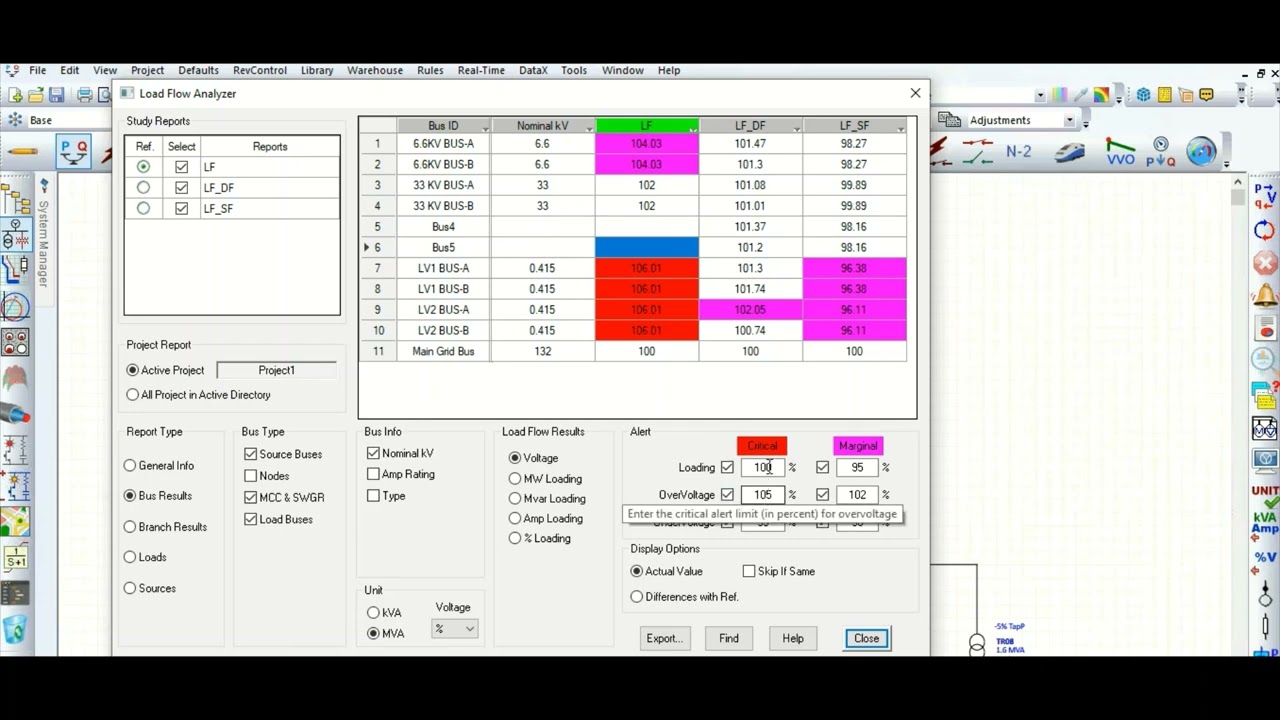Viewport: 1280px width, 720px height.
Task: Open the LF column filter dropdown
Action: point(692,127)
